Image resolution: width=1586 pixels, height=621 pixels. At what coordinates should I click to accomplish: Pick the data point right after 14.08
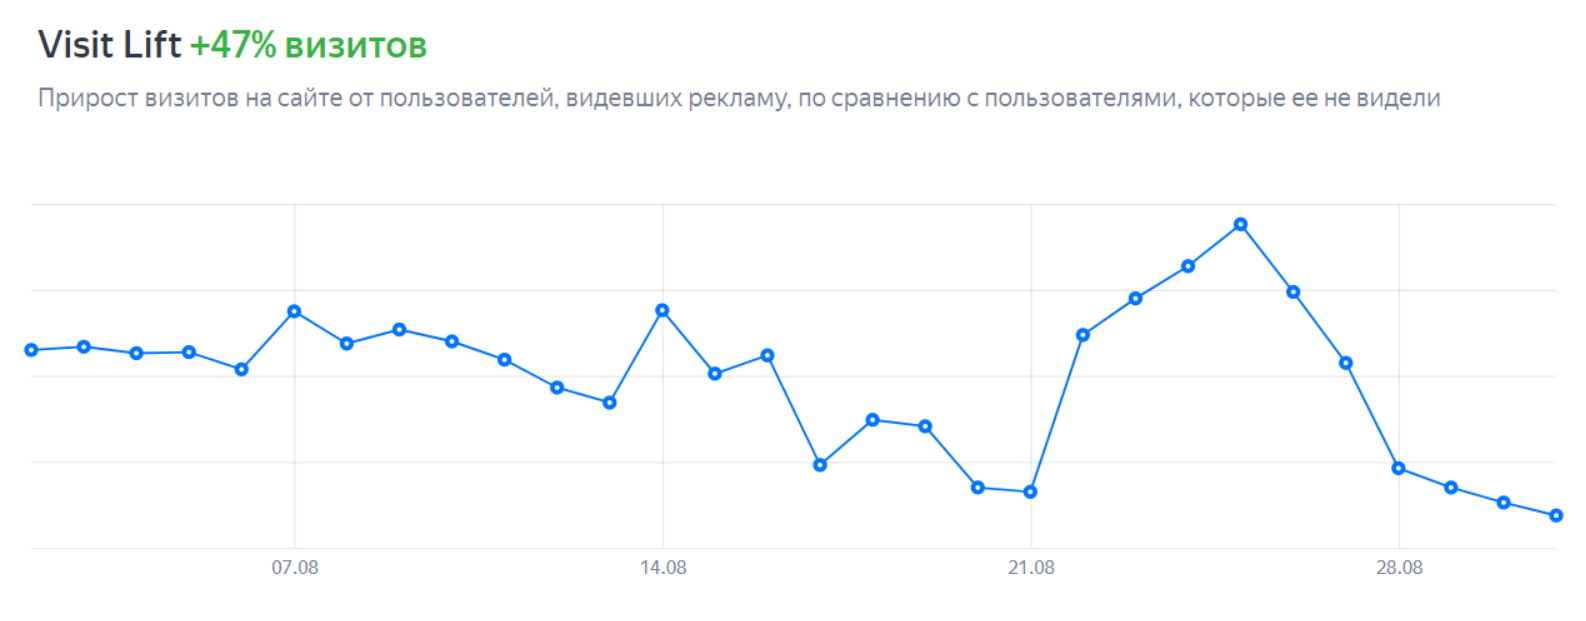tap(715, 374)
